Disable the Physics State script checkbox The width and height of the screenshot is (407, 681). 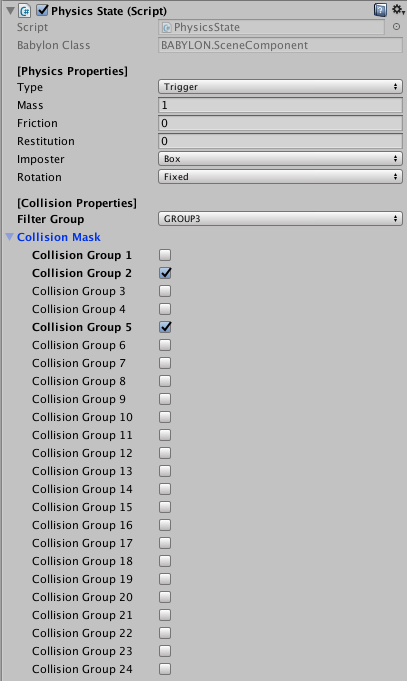point(42,10)
